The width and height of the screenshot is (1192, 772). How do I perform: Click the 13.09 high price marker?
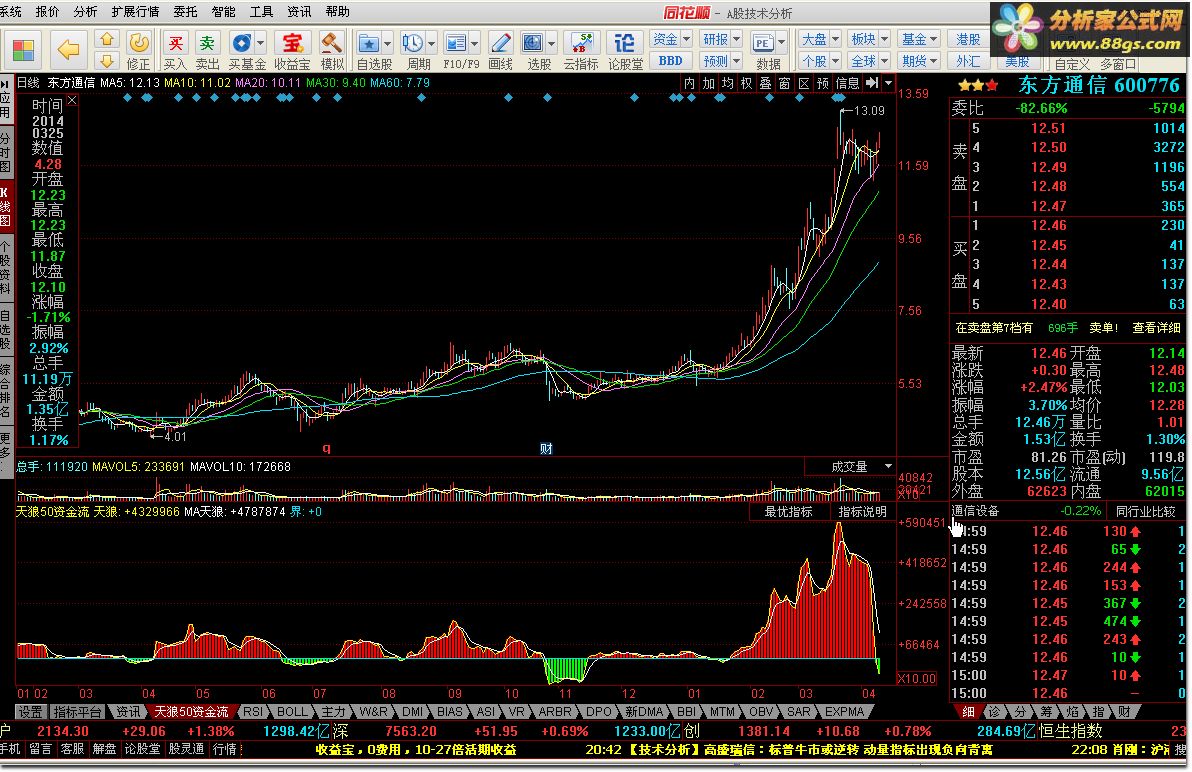[869, 111]
